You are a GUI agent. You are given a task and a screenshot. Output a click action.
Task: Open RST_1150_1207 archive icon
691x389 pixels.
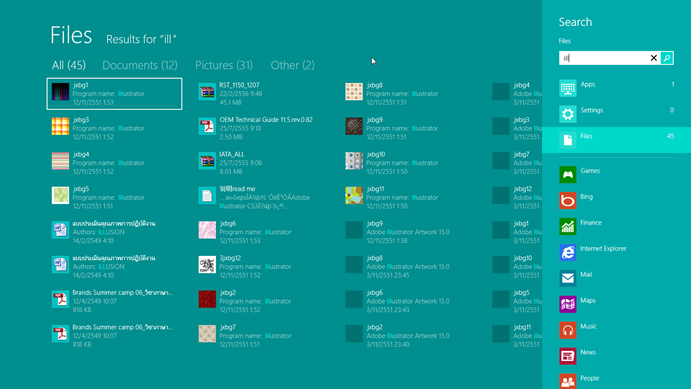(207, 92)
